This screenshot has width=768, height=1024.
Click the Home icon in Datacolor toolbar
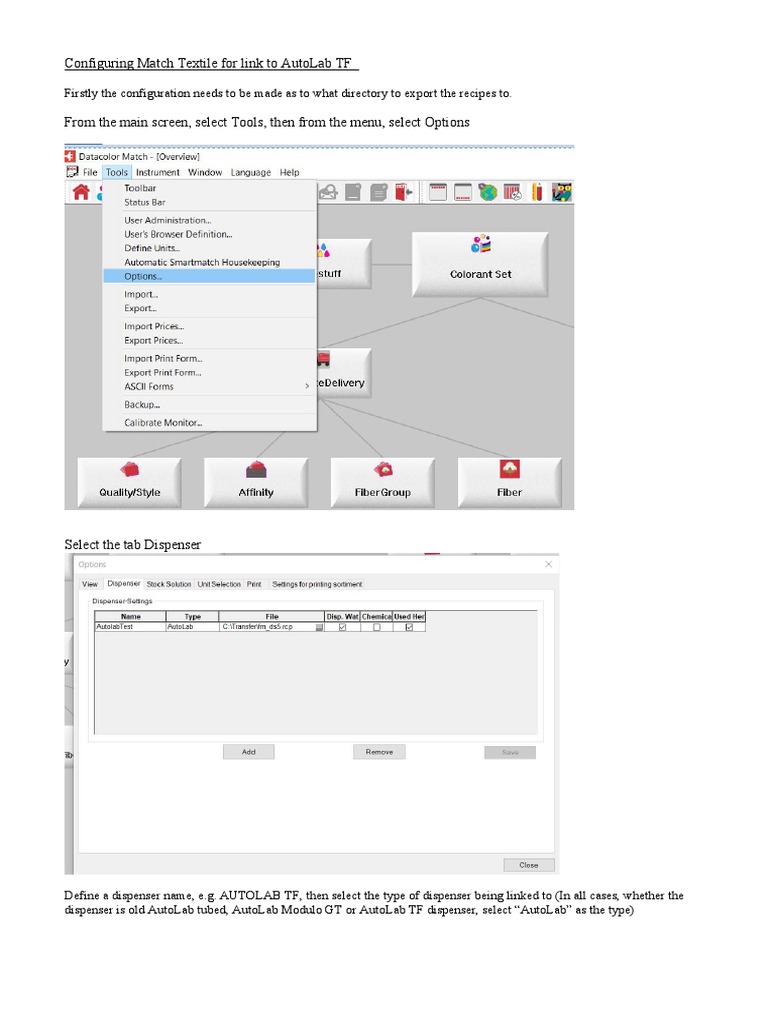click(81, 192)
